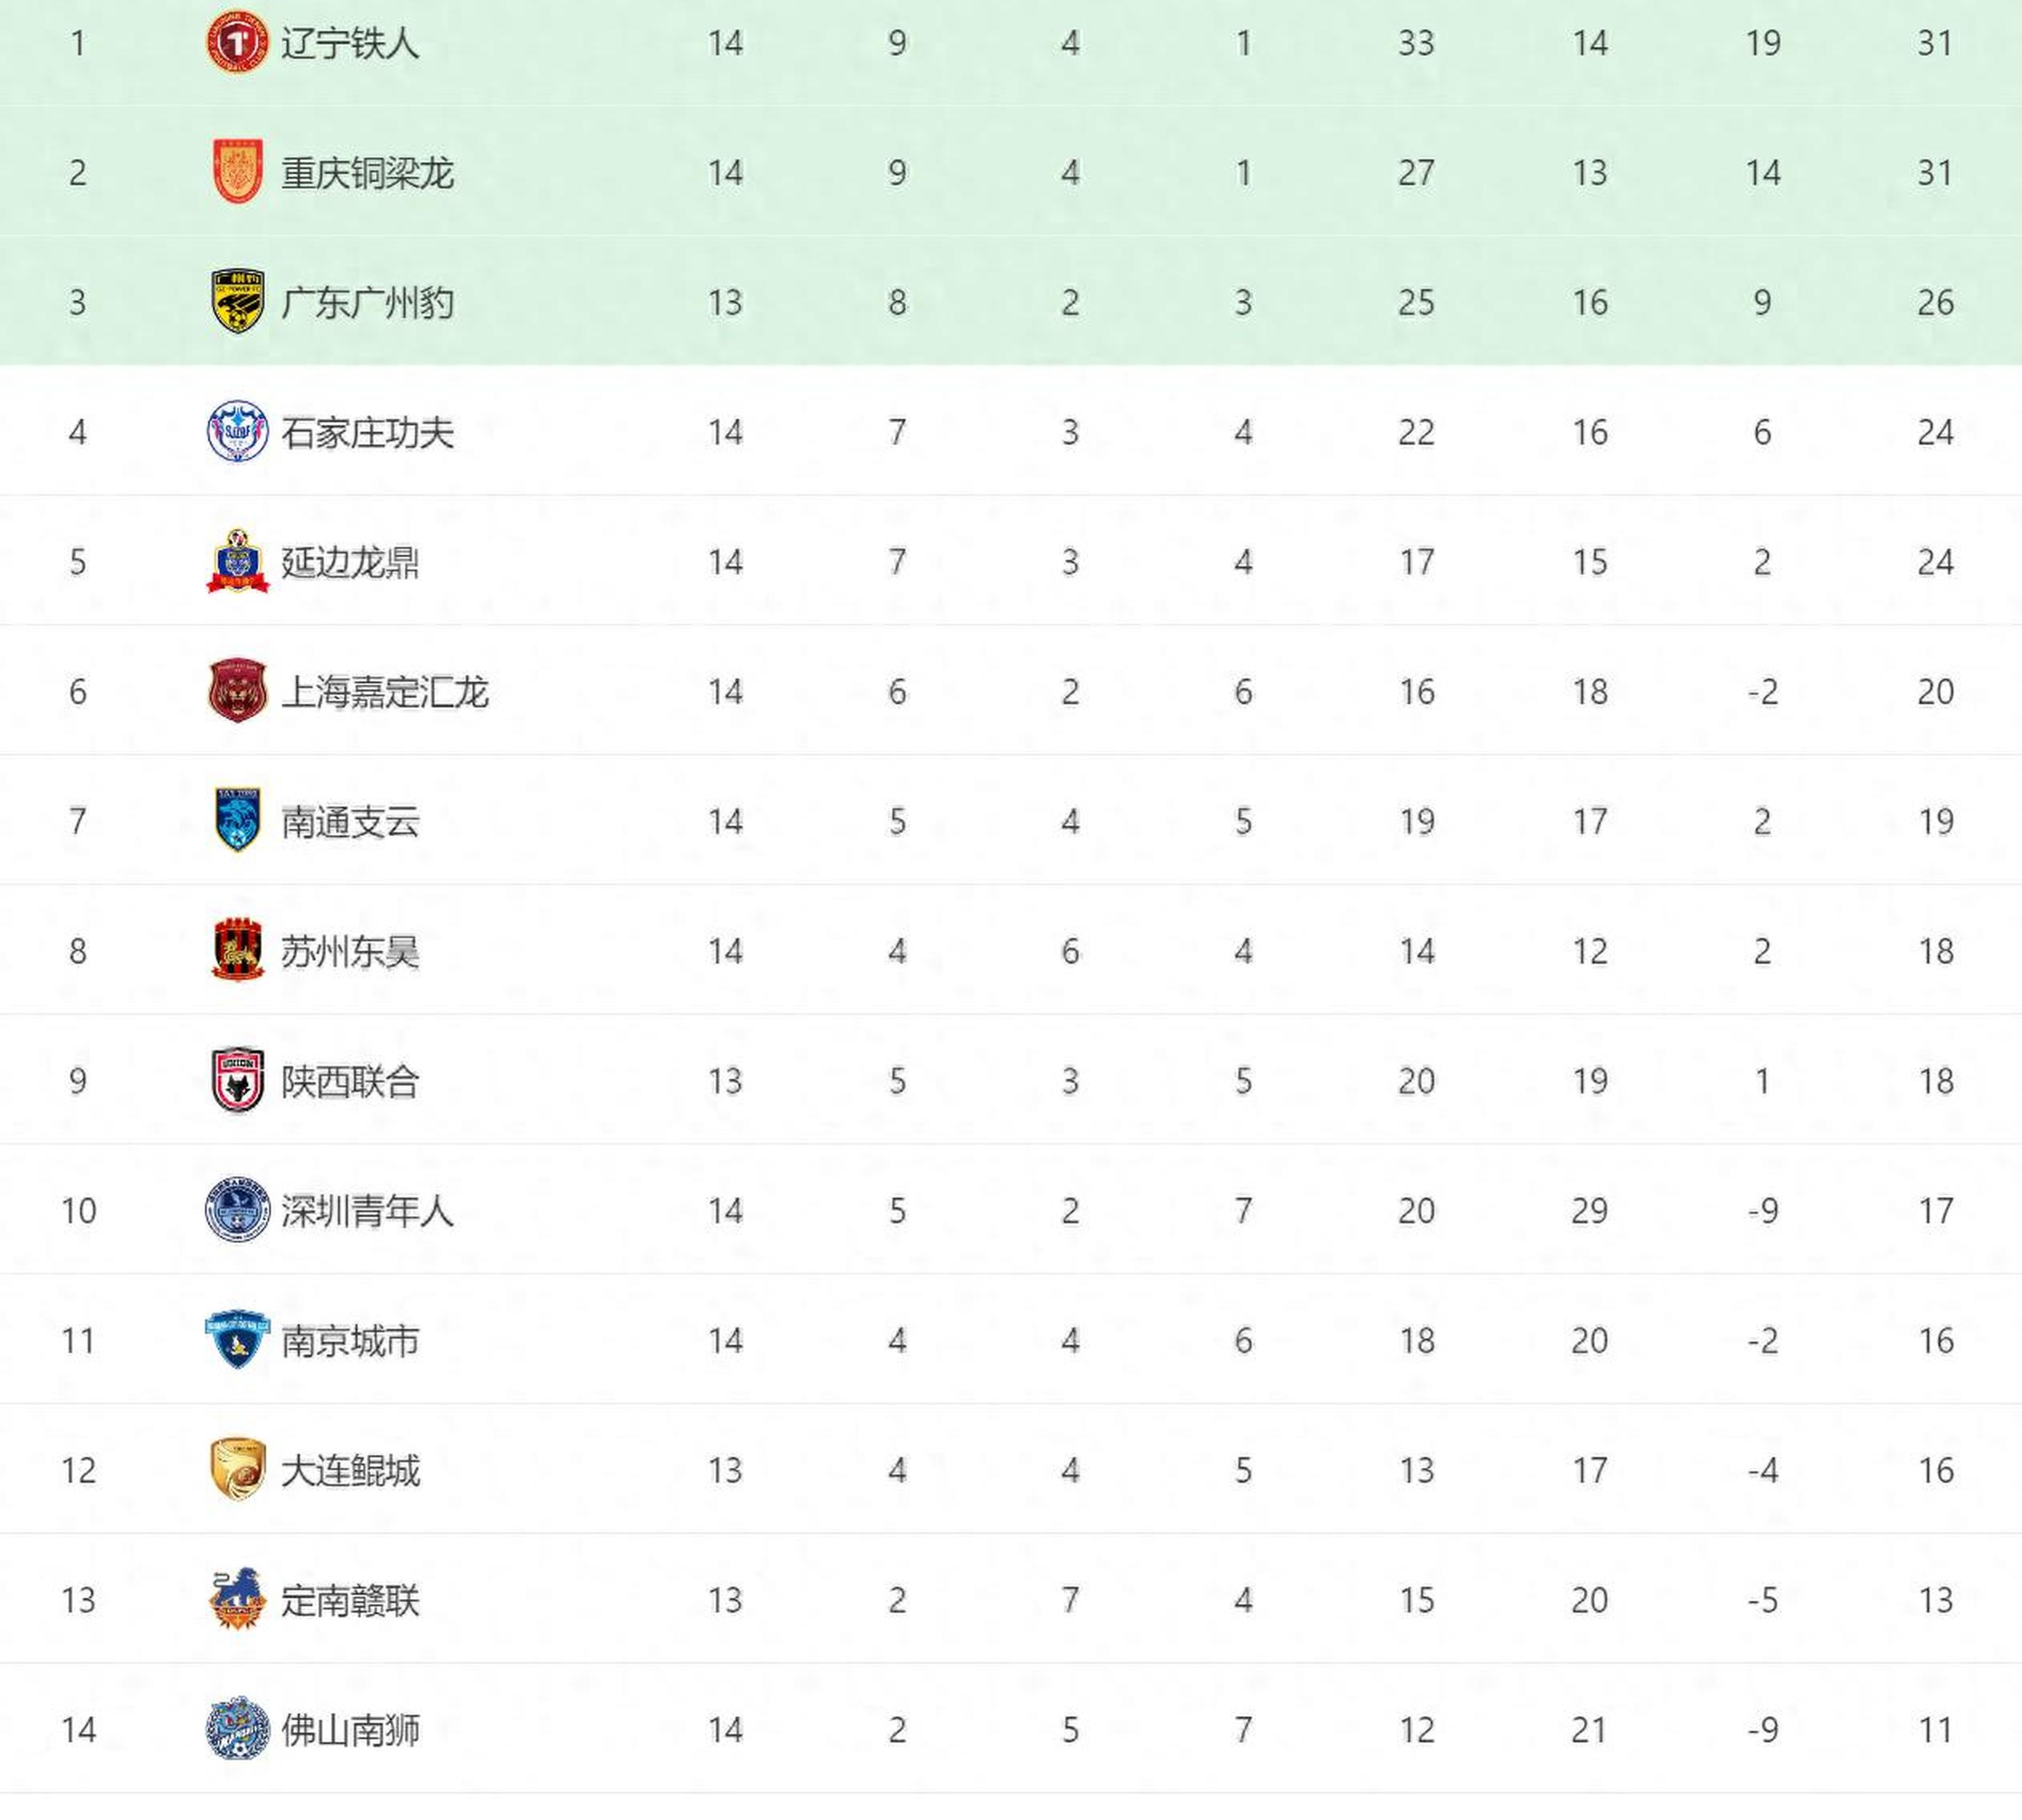Open the 陕西联合 wolf crest
Screen dimensions: 2022x1820
[238, 1080]
